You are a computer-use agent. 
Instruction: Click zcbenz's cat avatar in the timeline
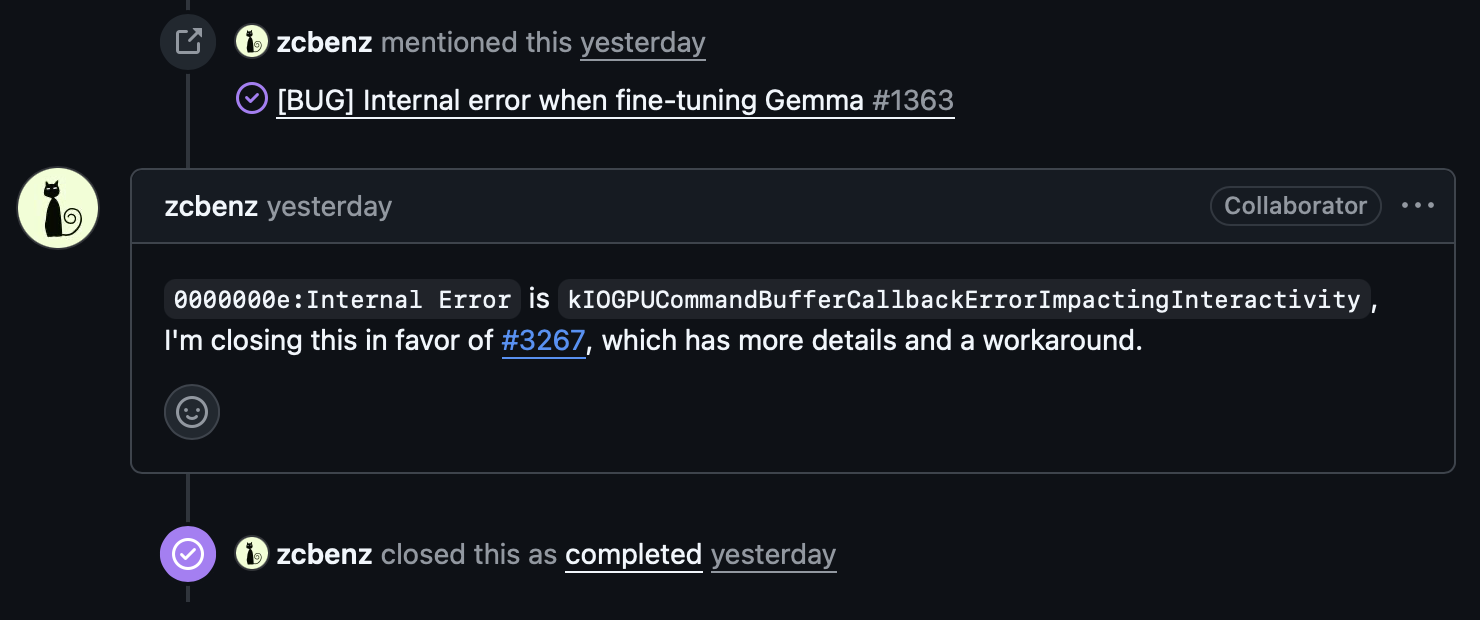click(x=57, y=207)
